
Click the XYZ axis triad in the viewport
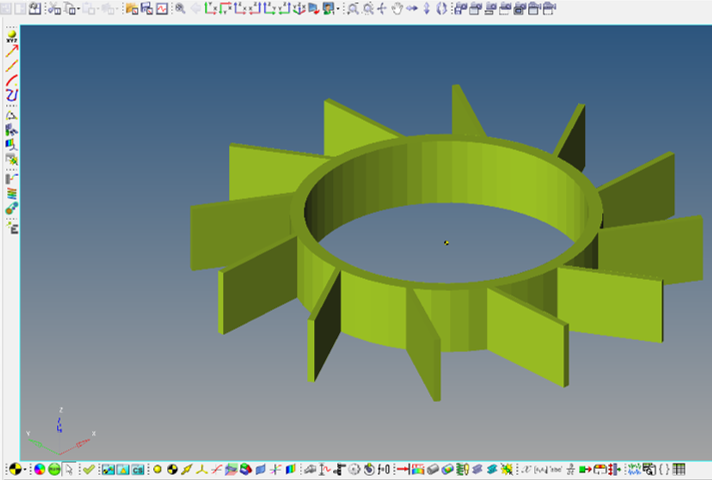tap(59, 427)
